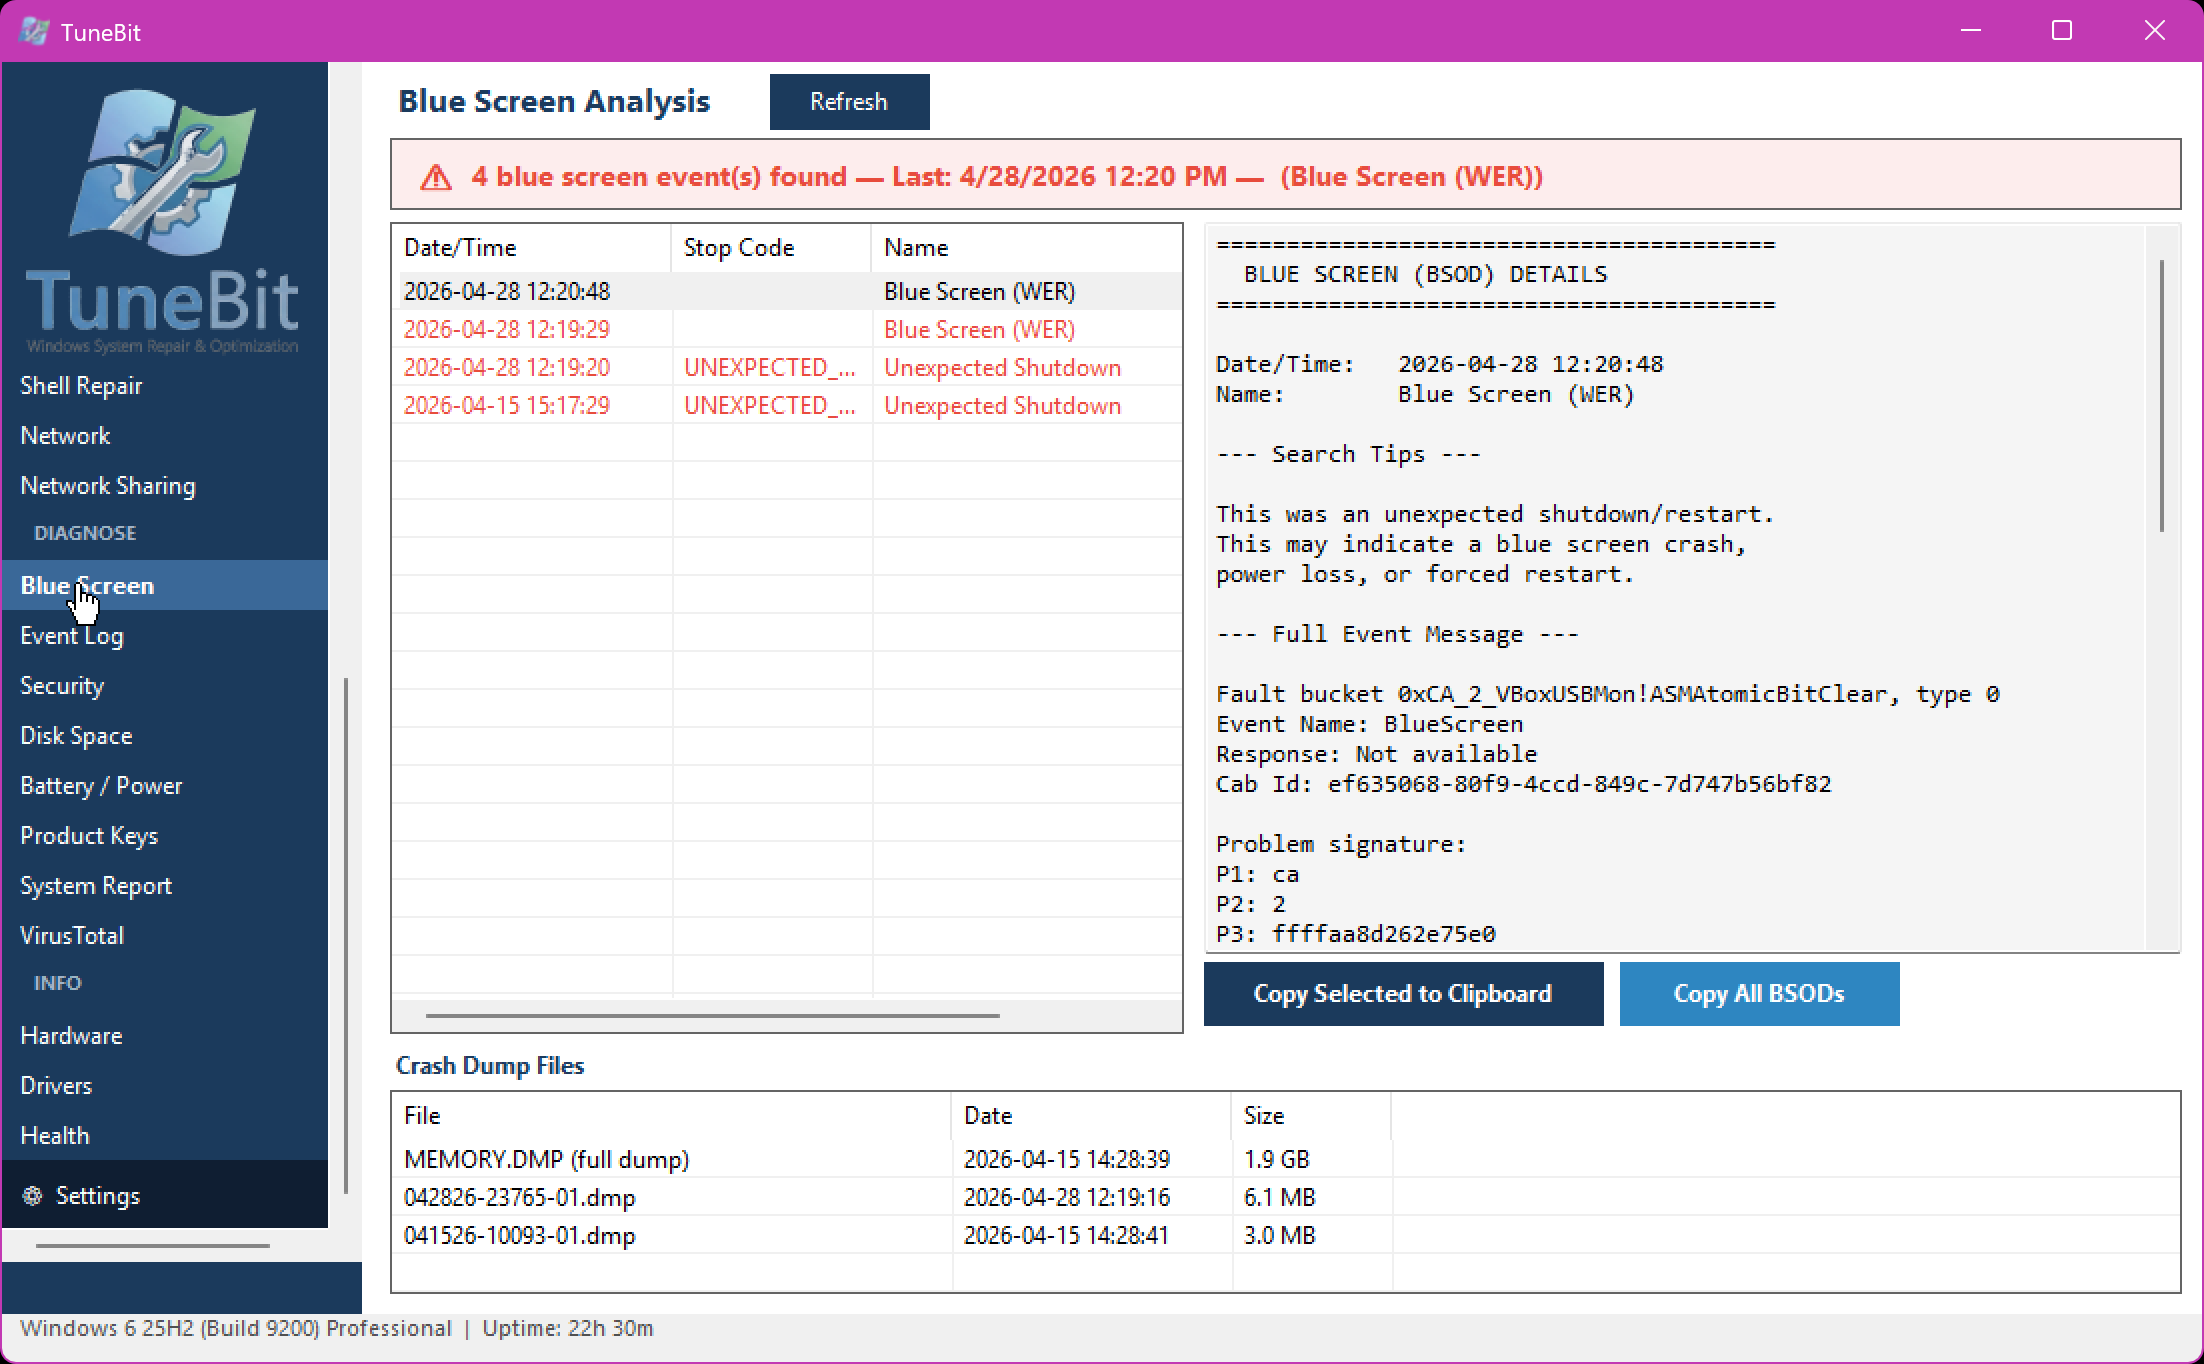2204x1364 pixels.
Task: Click the sidebar horizontal scrollbar
Action: click(x=153, y=1245)
